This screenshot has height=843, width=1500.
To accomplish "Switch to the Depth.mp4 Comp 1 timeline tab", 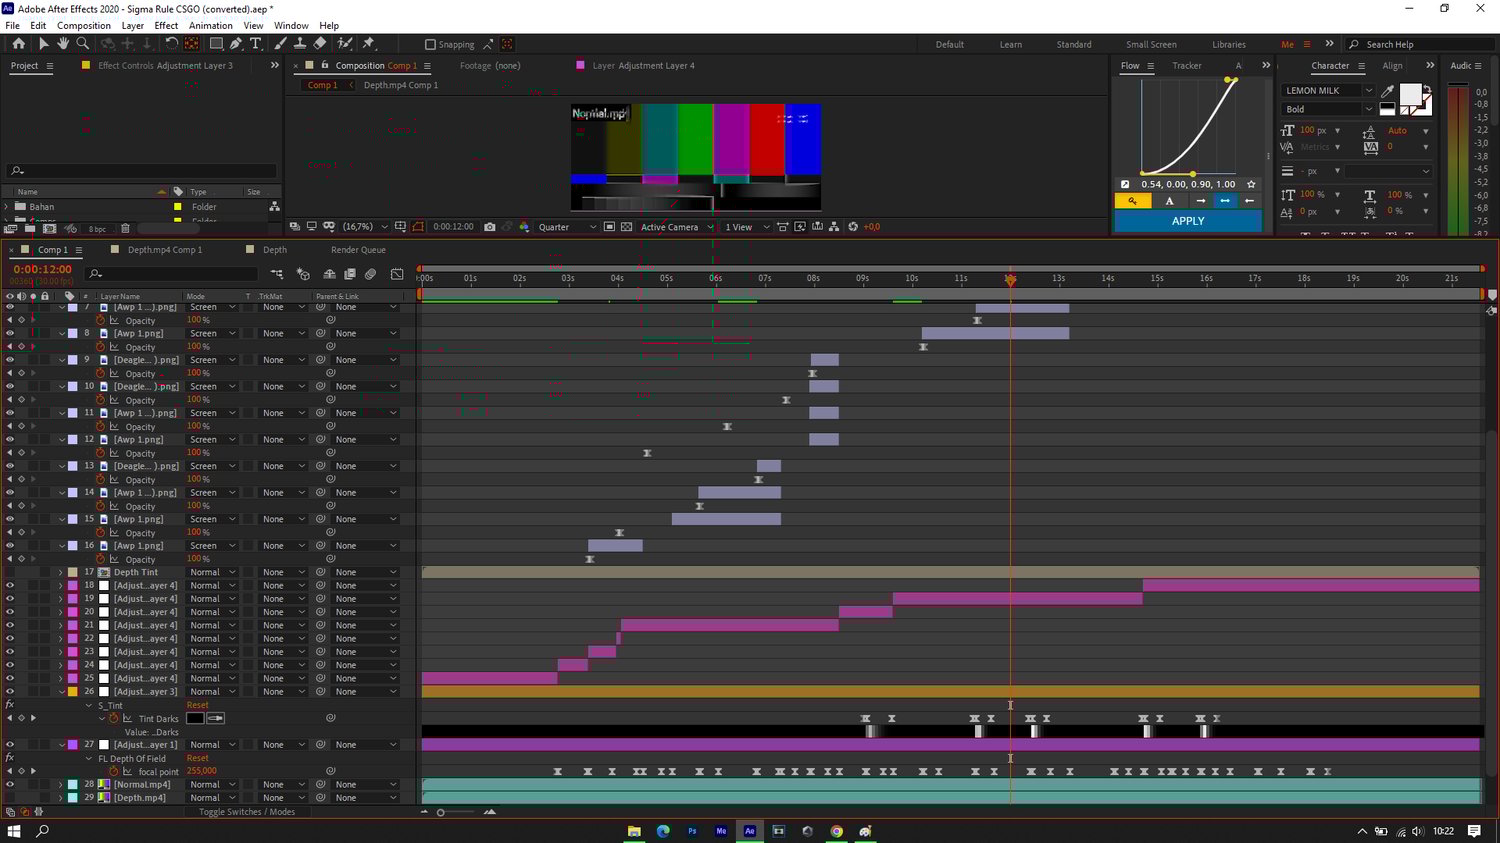I will (164, 250).
